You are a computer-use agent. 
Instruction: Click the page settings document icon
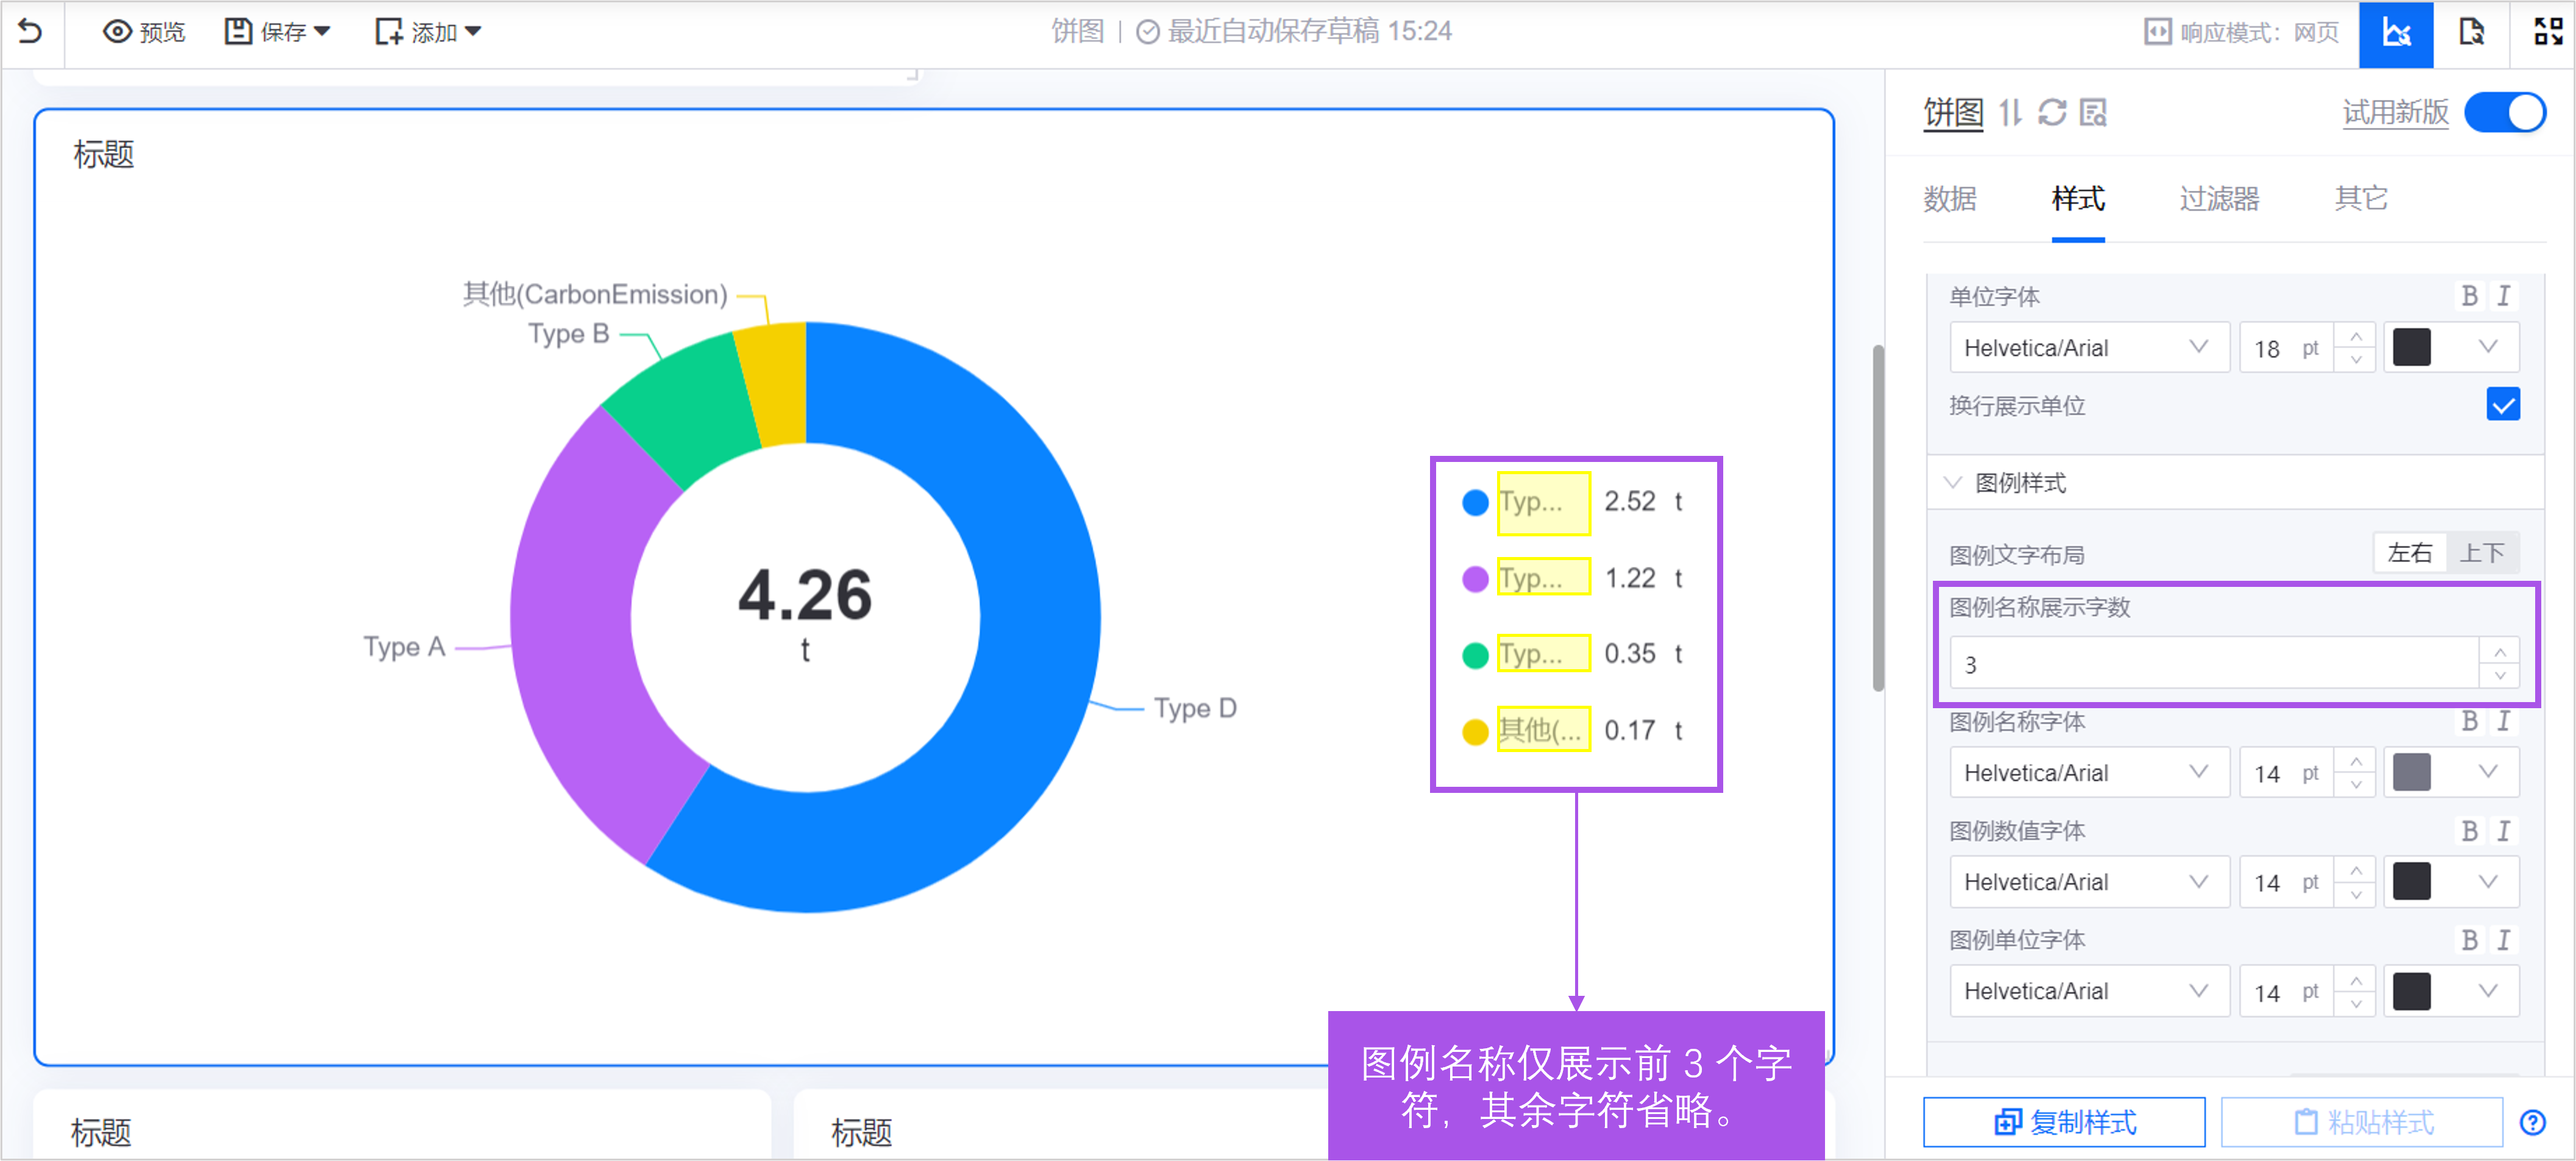(x=2470, y=33)
